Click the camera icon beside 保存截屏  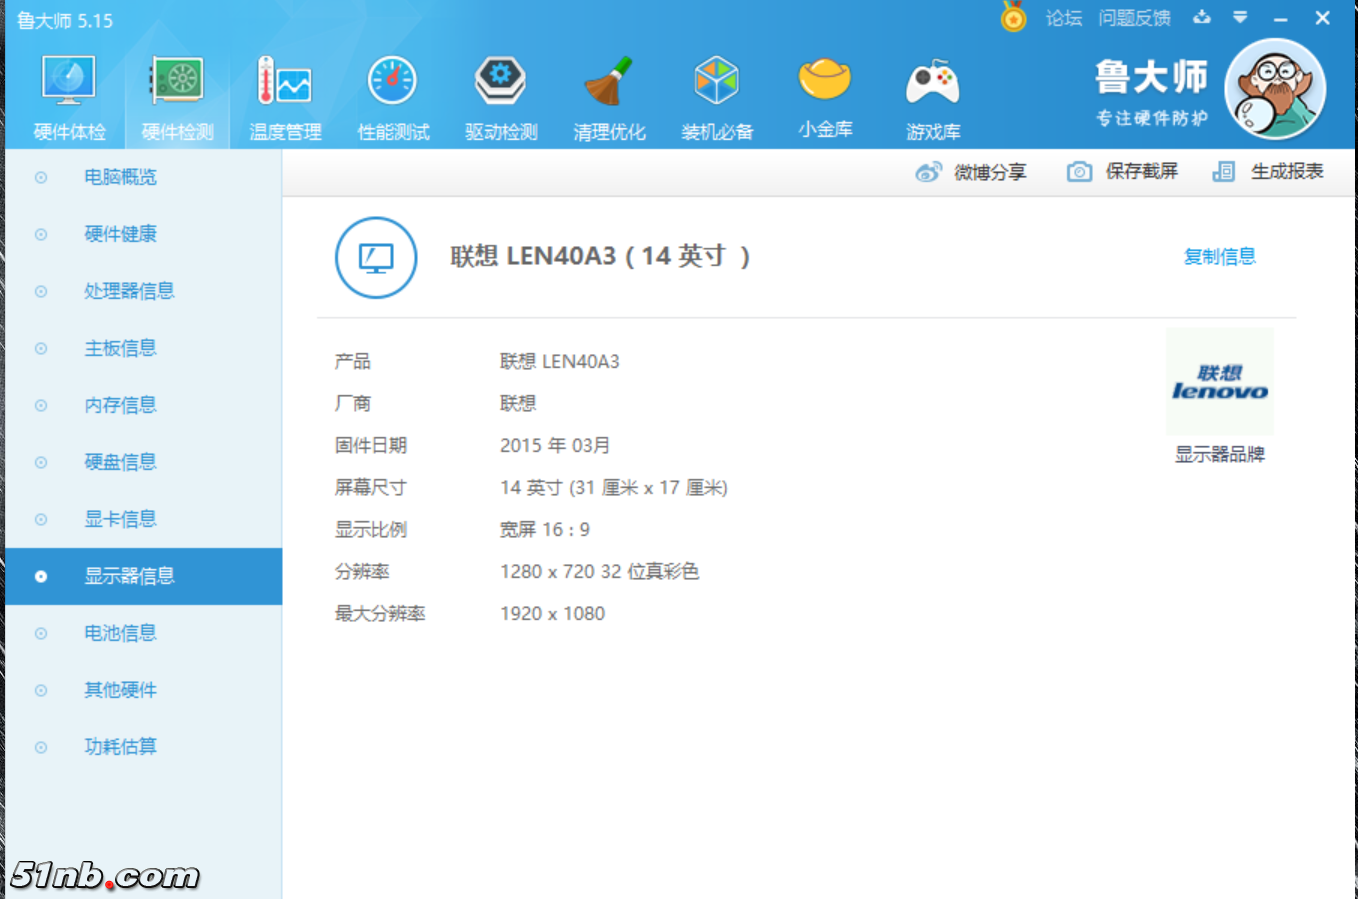point(1079,171)
